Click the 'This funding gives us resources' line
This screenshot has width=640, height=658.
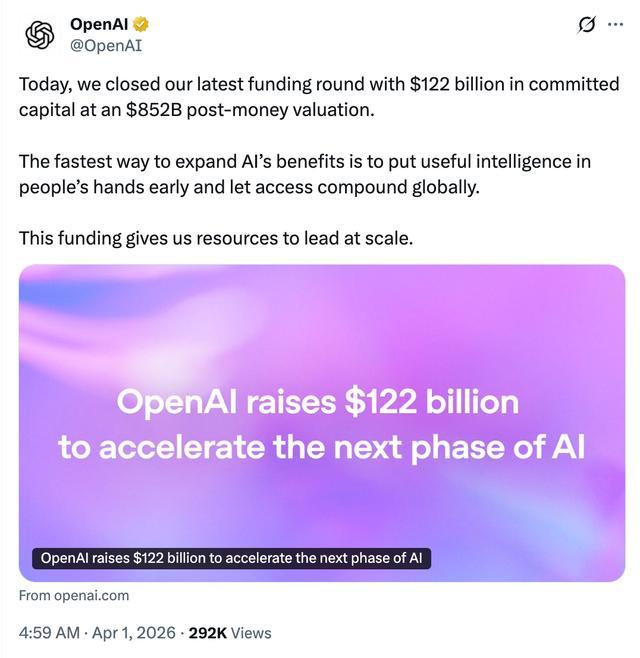pos(216,238)
